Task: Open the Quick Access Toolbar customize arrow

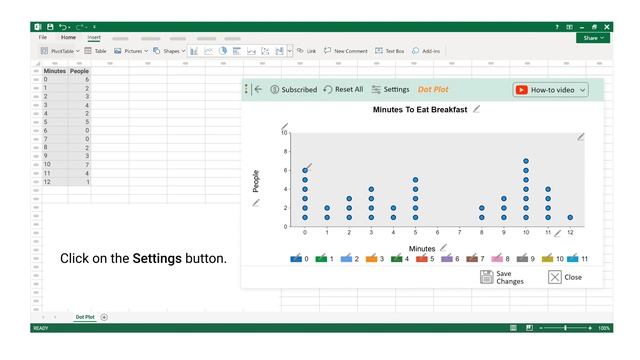Action: click(94, 27)
